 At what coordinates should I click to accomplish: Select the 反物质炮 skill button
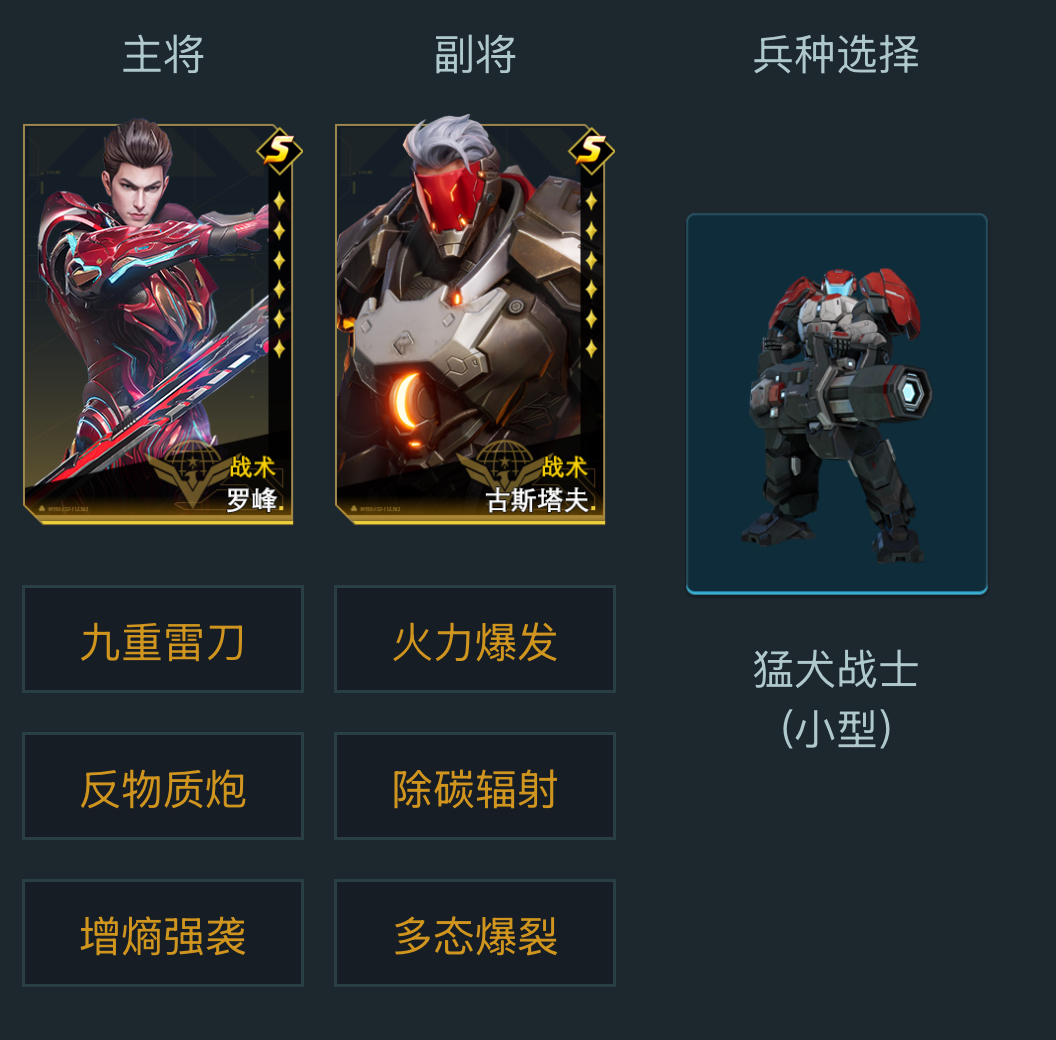pyautogui.click(x=163, y=786)
